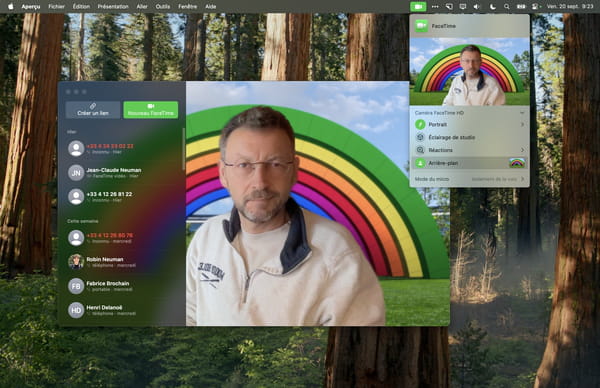
Task: Click Robin Neuman's photo avatar
Action: [76, 262]
